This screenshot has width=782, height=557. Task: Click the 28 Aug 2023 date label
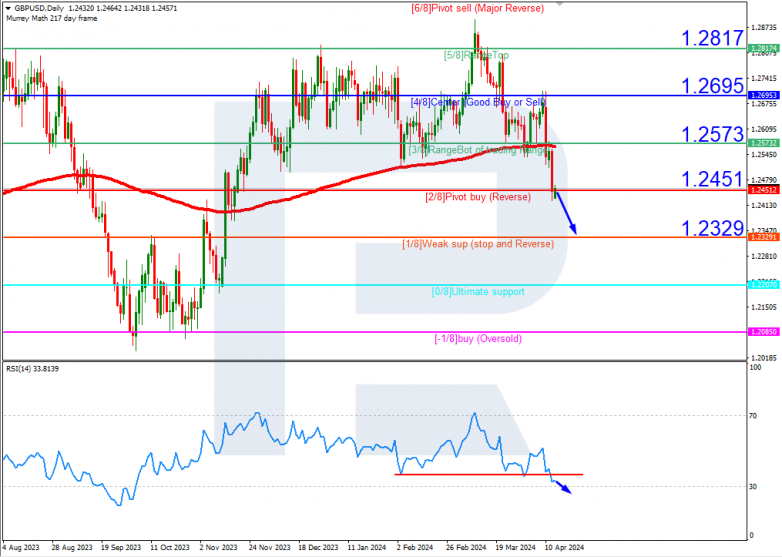[x=72, y=548]
